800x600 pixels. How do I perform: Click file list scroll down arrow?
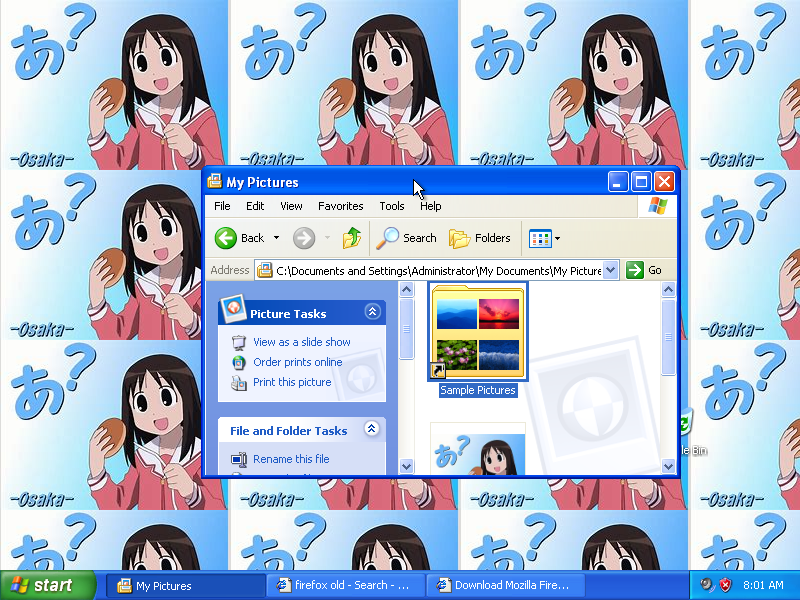tap(668, 466)
